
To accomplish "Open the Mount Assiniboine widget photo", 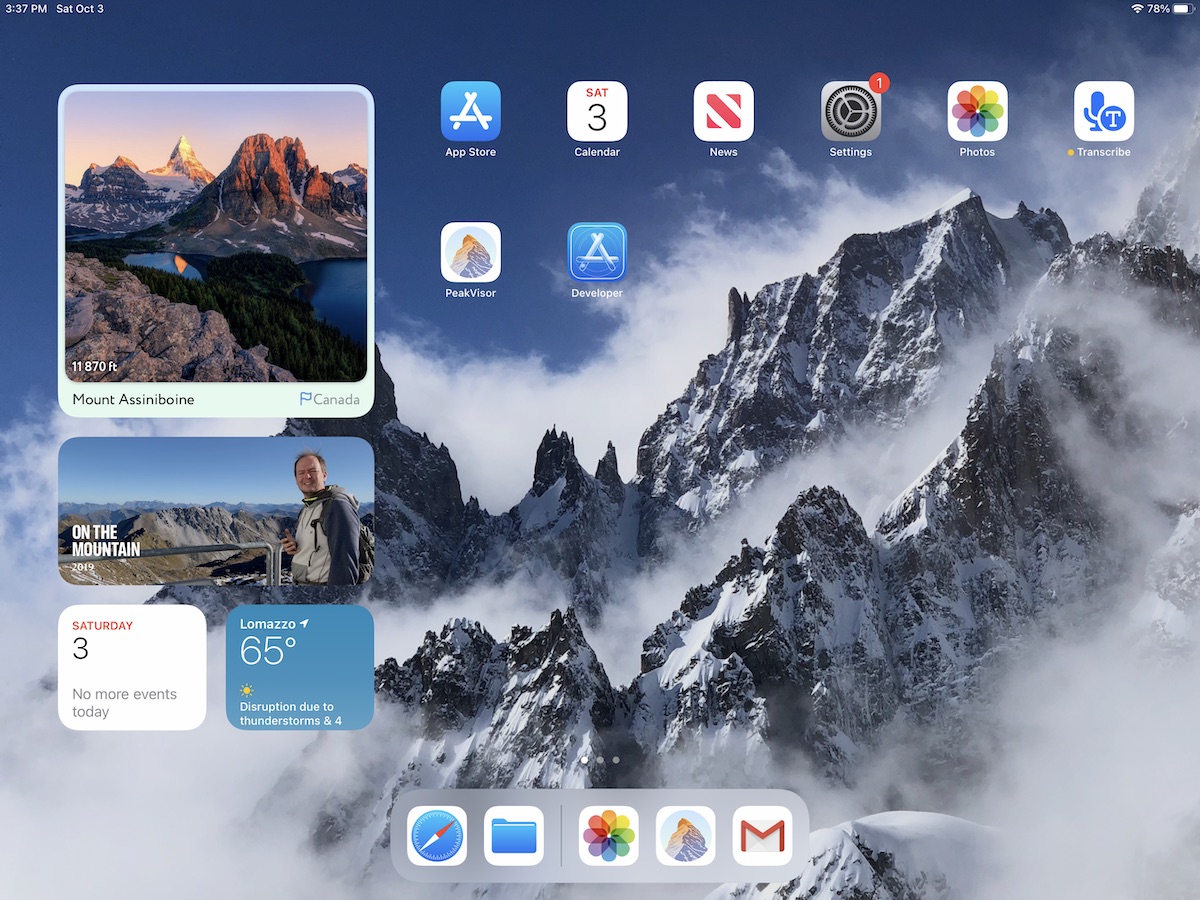I will [x=216, y=236].
